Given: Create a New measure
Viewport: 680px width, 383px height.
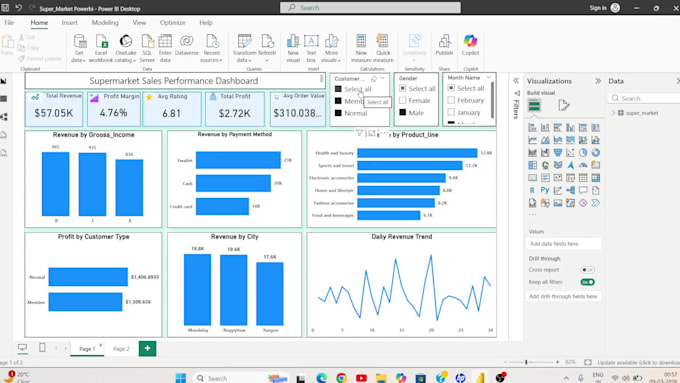Looking at the screenshot, I should [361, 48].
